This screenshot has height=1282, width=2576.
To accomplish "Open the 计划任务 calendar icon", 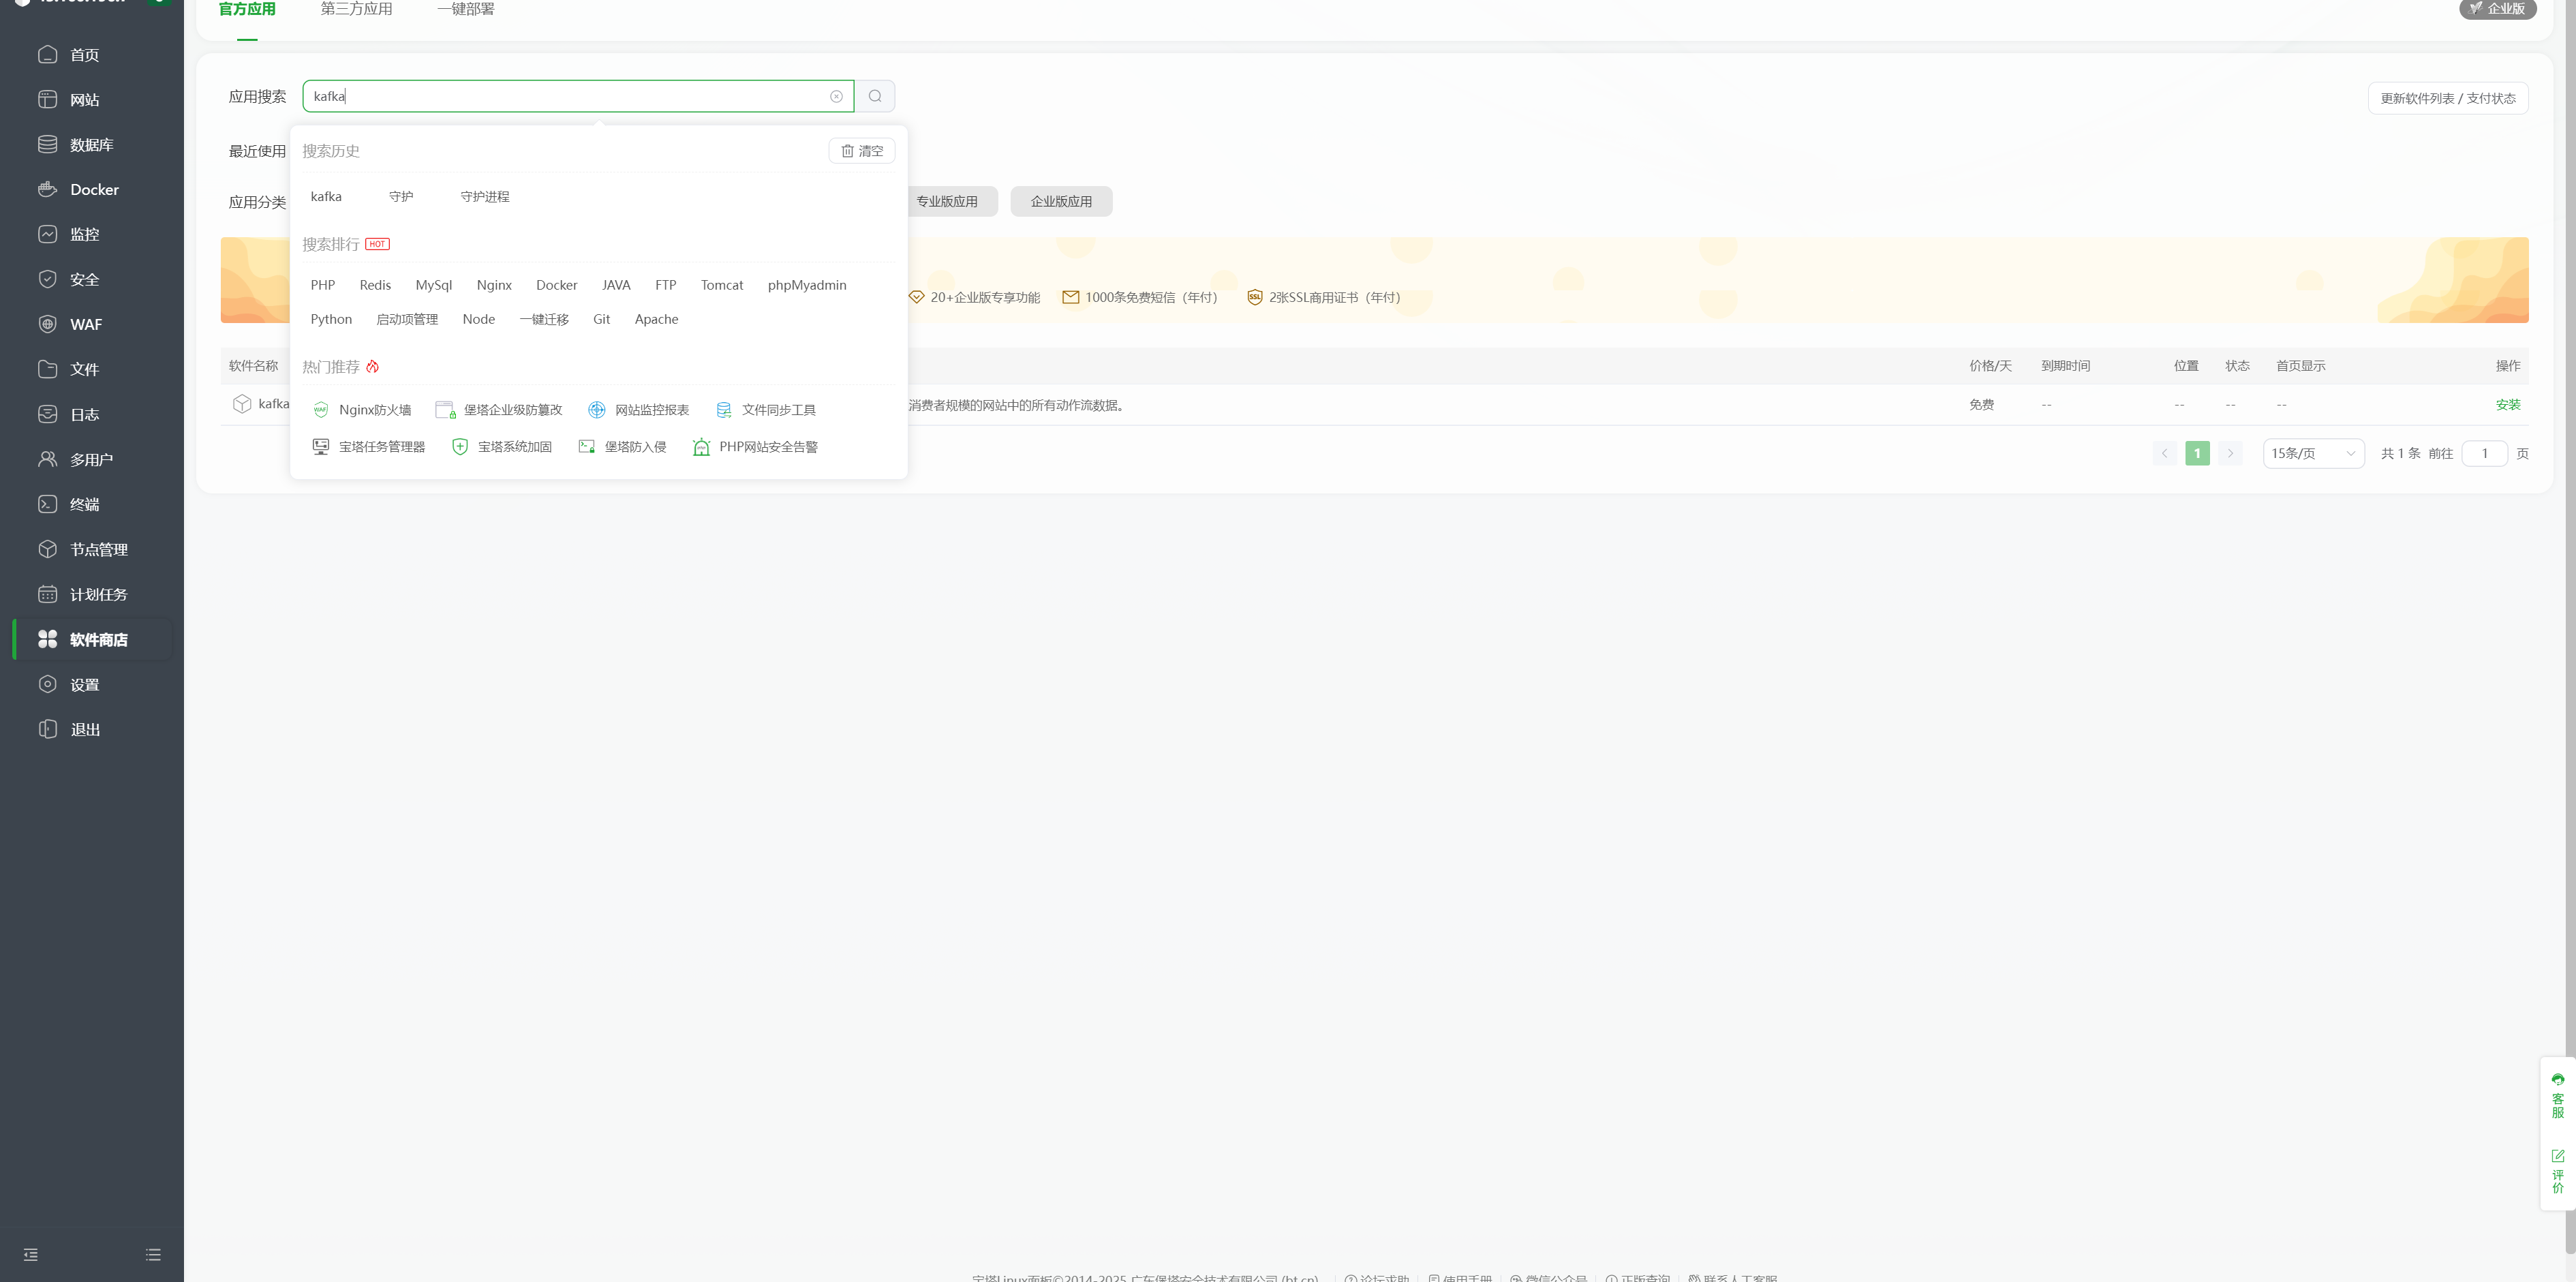I will [x=47, y=594].
